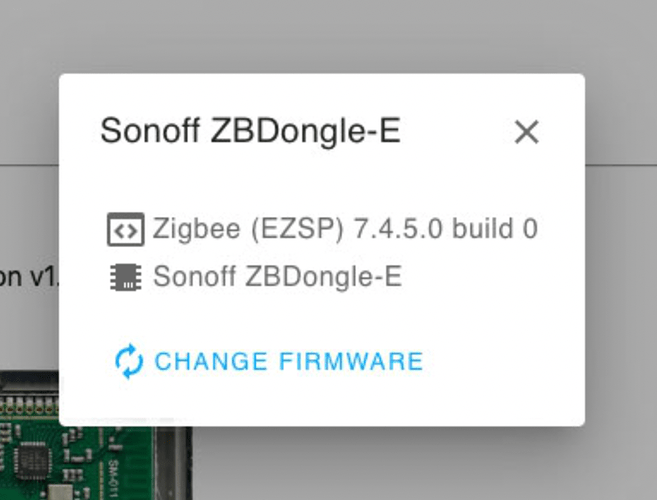Click the circular refresh arrows icon
Viewport: 657px width, 500px height.
click(x=129, y=361)
